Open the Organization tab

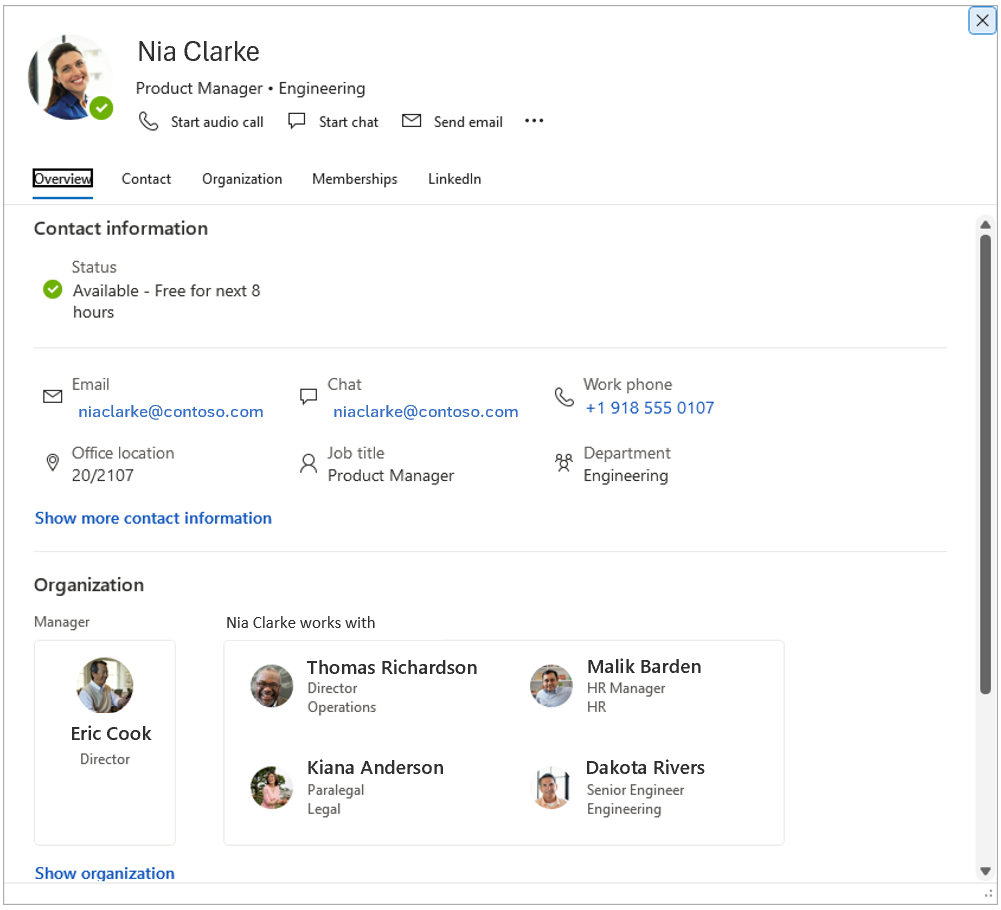(242, 179)
